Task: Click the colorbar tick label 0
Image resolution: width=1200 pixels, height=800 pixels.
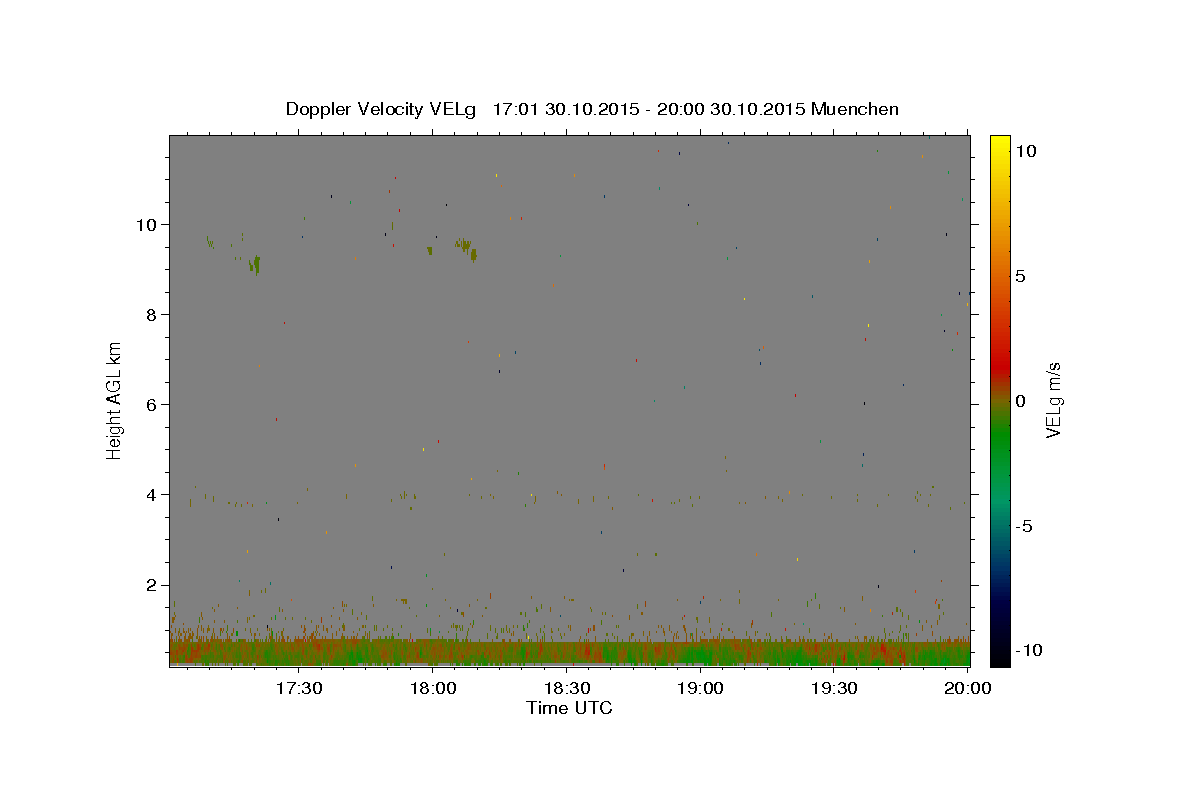Action: (1020, 401)
